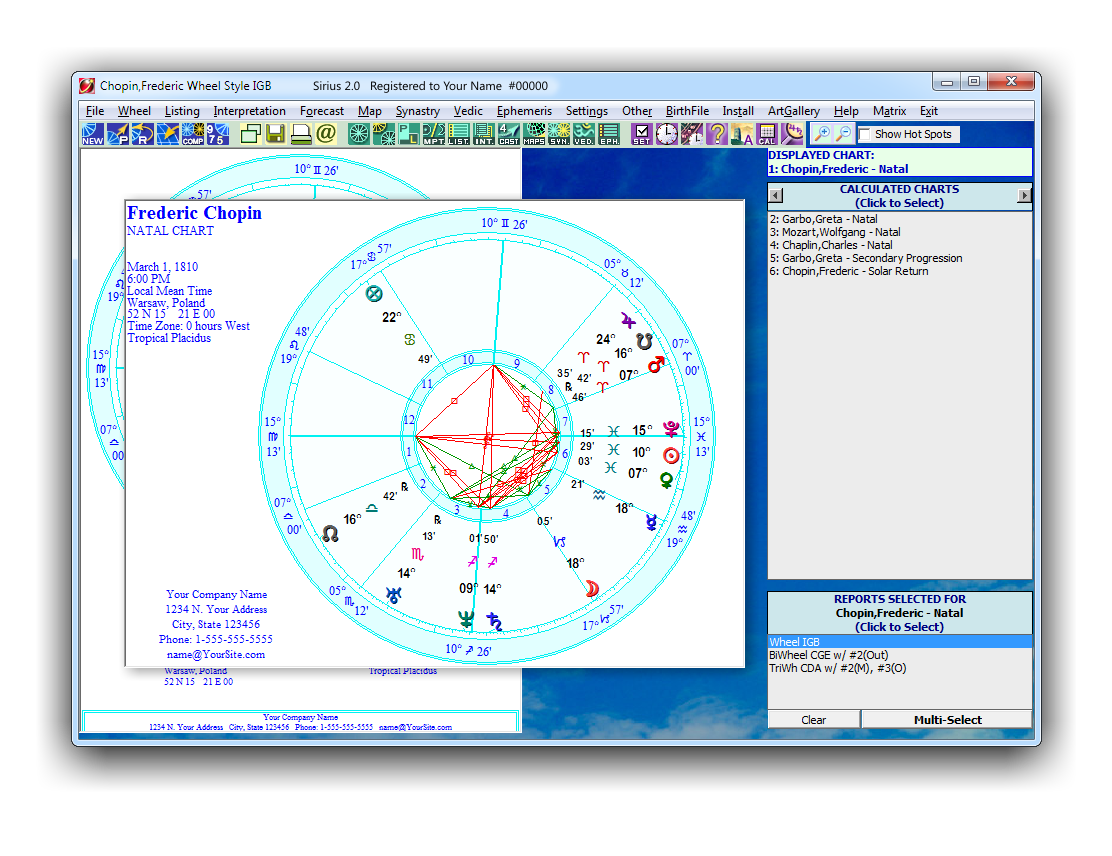This screenshot has width=1112, height=856.
Task: Open the SET settings icon
Action: click(x=642, y=134)
